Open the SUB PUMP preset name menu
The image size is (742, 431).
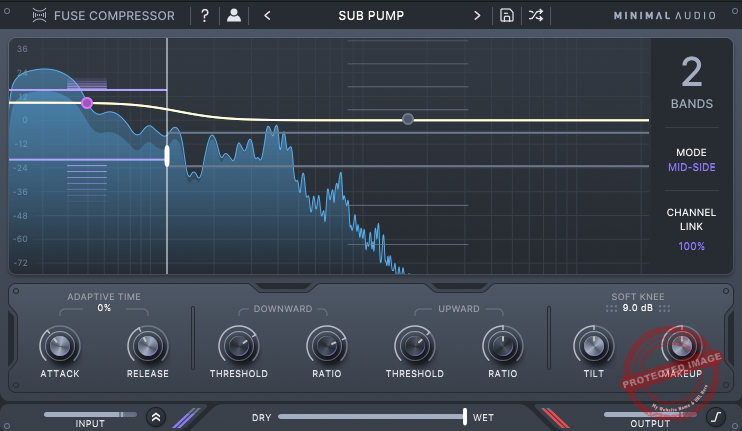coord(371,16)
